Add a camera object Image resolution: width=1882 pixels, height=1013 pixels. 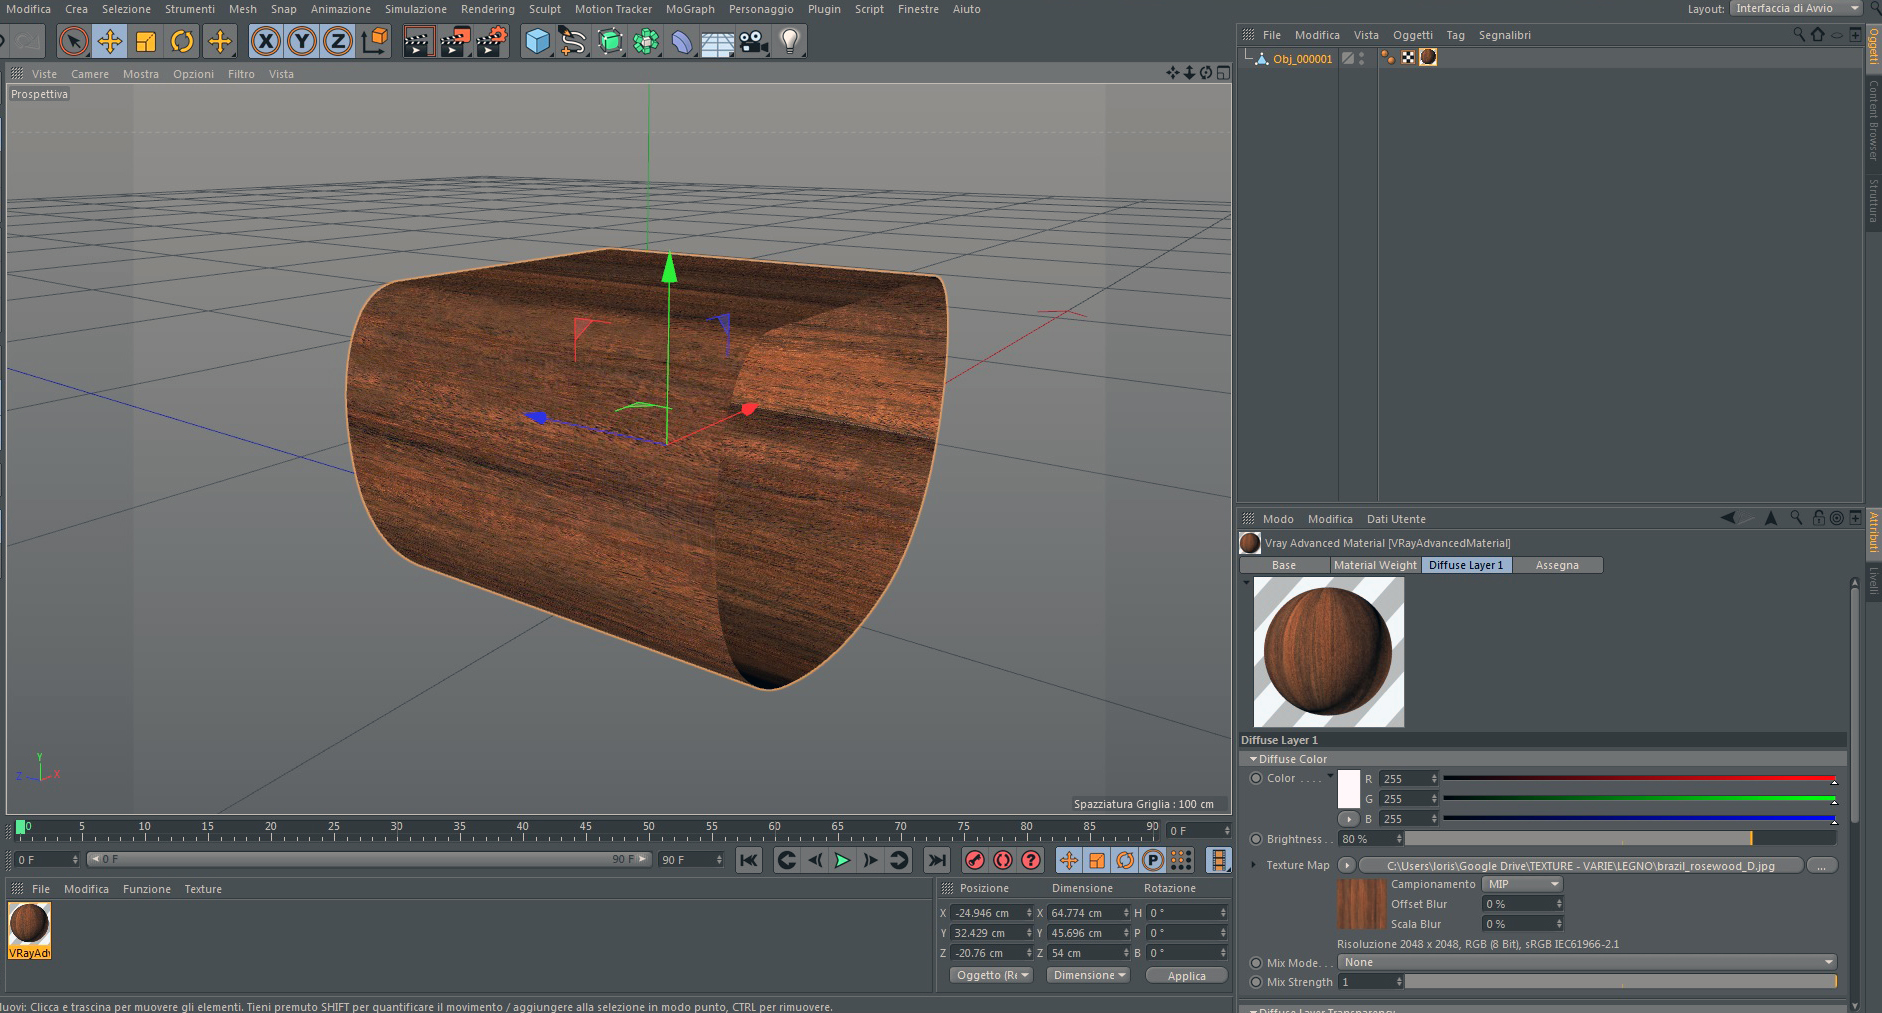(754, 41)
